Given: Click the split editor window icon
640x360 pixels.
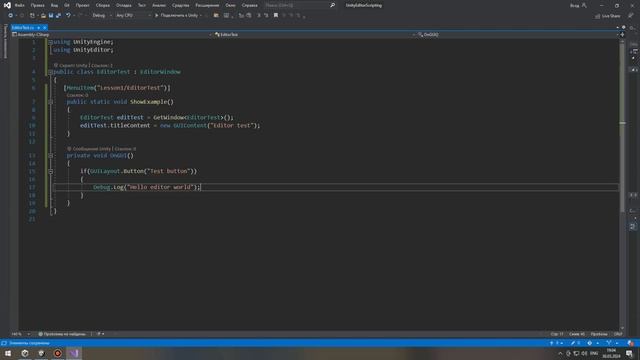Looking at the screenshot, I should coord(622,35).
